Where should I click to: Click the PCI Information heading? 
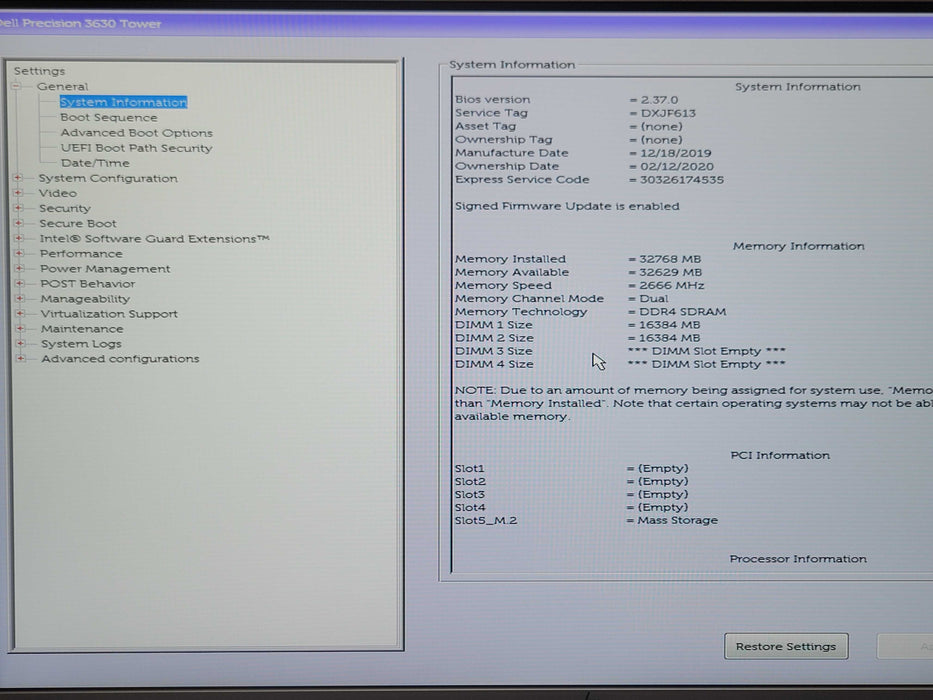point(780,455)
